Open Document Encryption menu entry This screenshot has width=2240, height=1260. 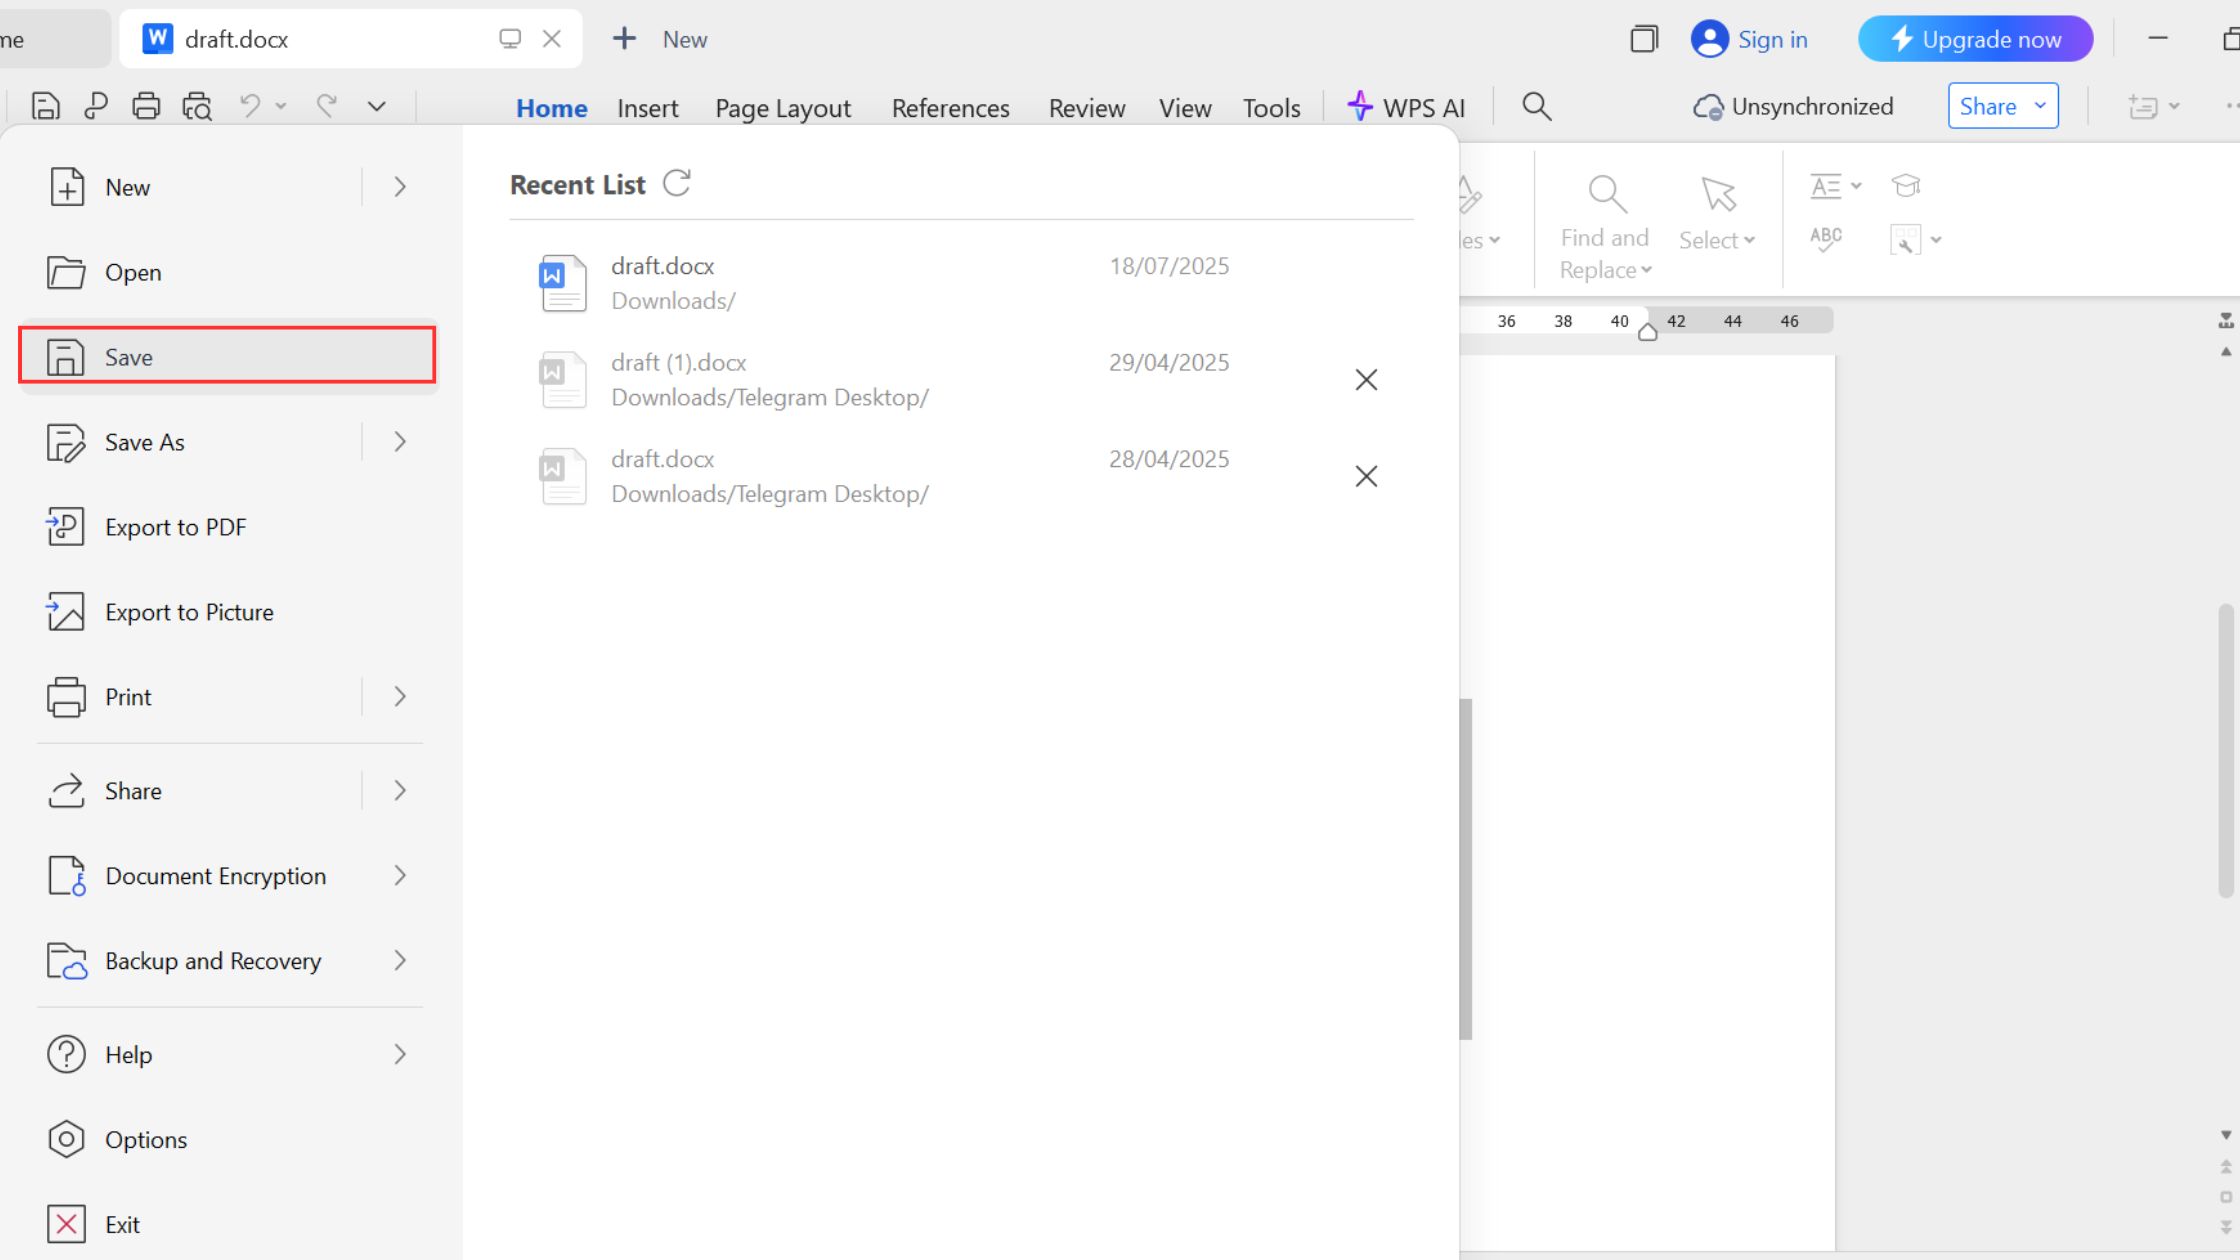(x=228, y=876)
